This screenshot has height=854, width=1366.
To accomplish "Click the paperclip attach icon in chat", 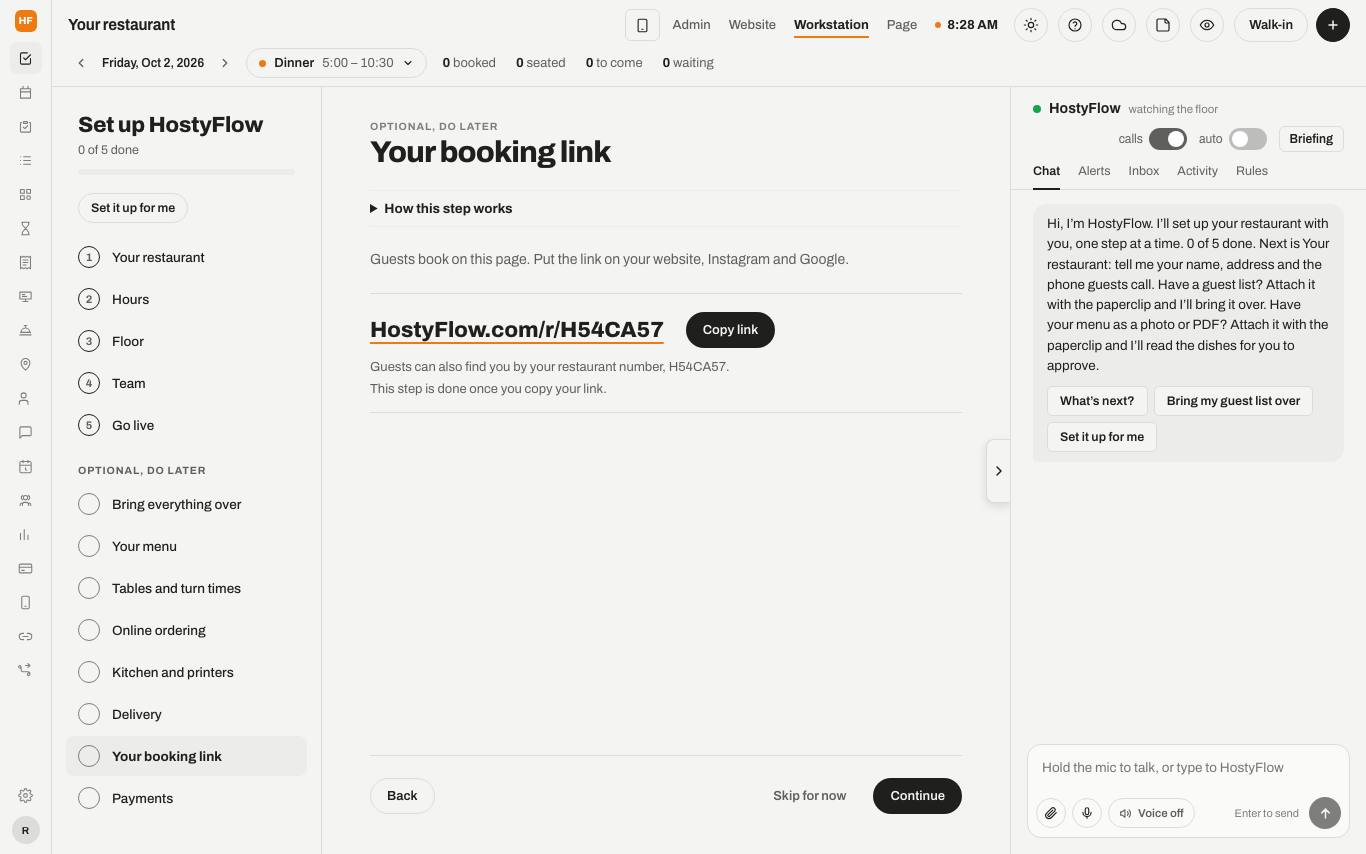I will (x=1051, y=813).
